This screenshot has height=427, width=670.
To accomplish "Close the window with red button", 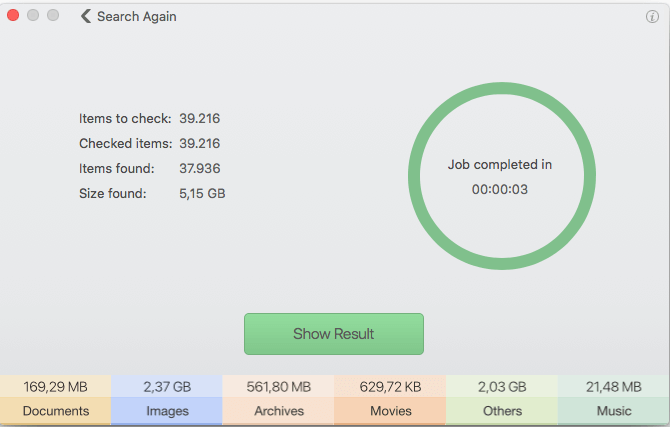I will point(14,16).
